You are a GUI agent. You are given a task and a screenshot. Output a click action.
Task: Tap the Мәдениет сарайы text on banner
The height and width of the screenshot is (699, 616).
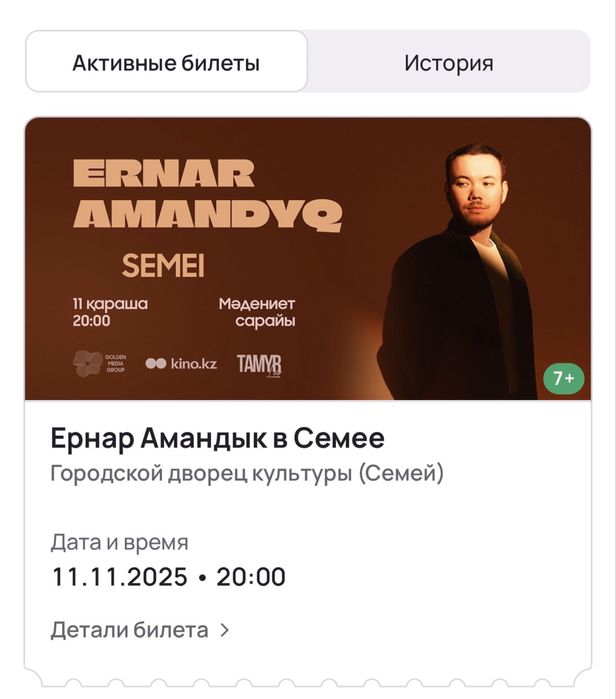pyautogui.click(x=257, y=313)
